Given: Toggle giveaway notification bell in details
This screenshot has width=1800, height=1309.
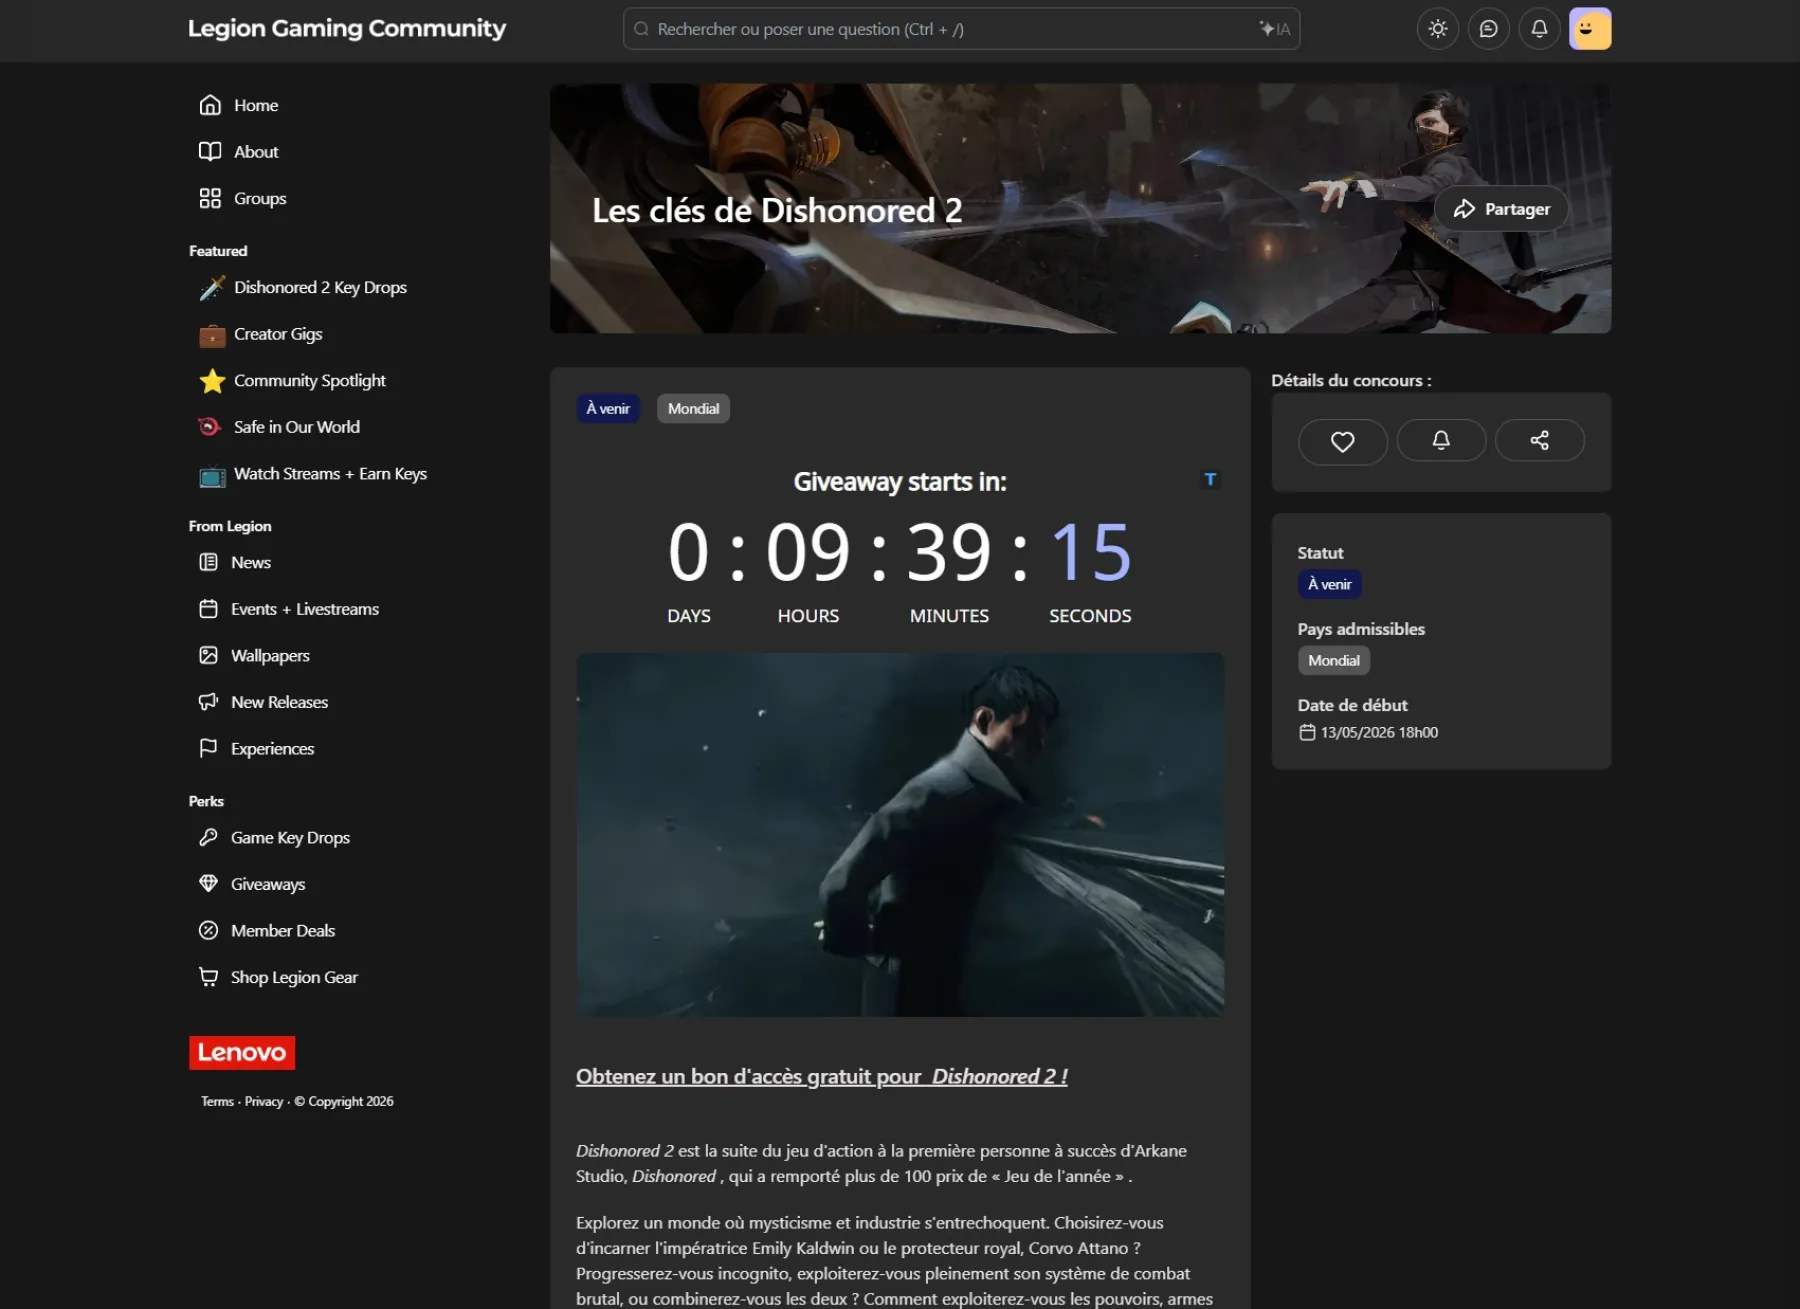Looking at the screenshot, I should pos(1441,441).
